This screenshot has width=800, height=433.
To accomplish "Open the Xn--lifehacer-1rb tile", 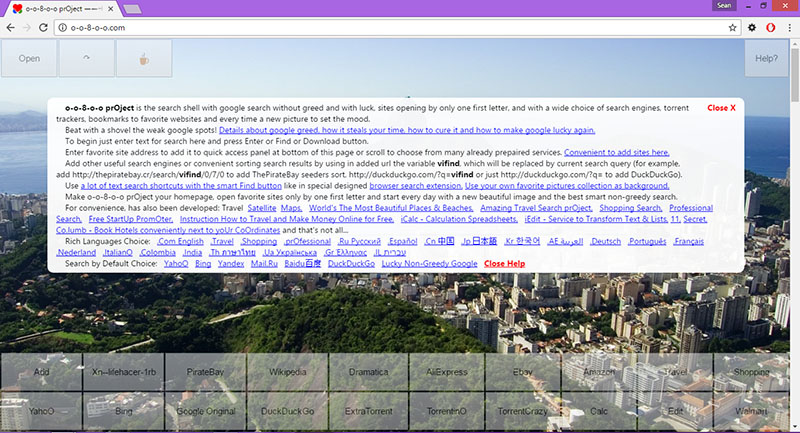I will coord(123,372).
